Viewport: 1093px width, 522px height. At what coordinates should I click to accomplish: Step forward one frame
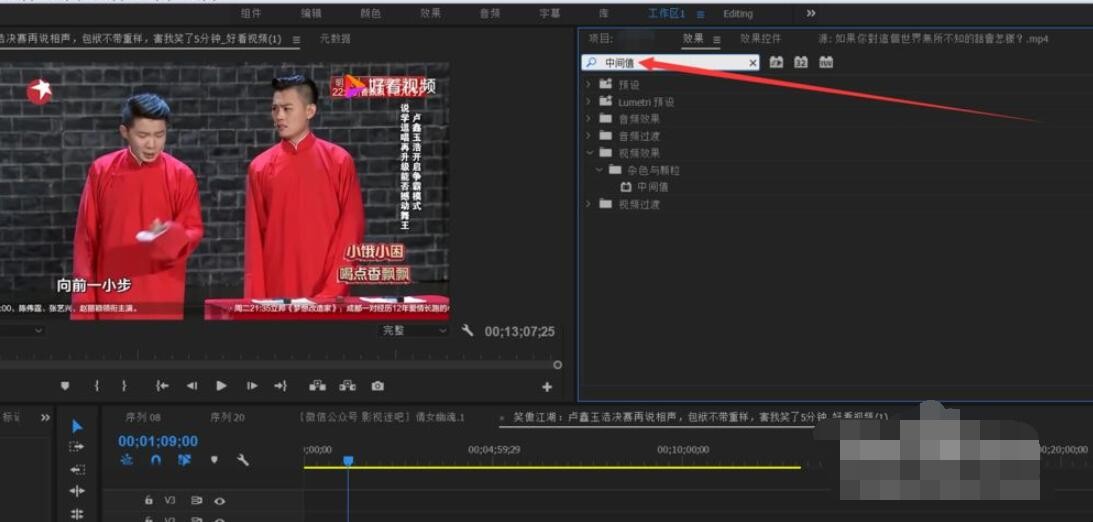coord(252,386)
